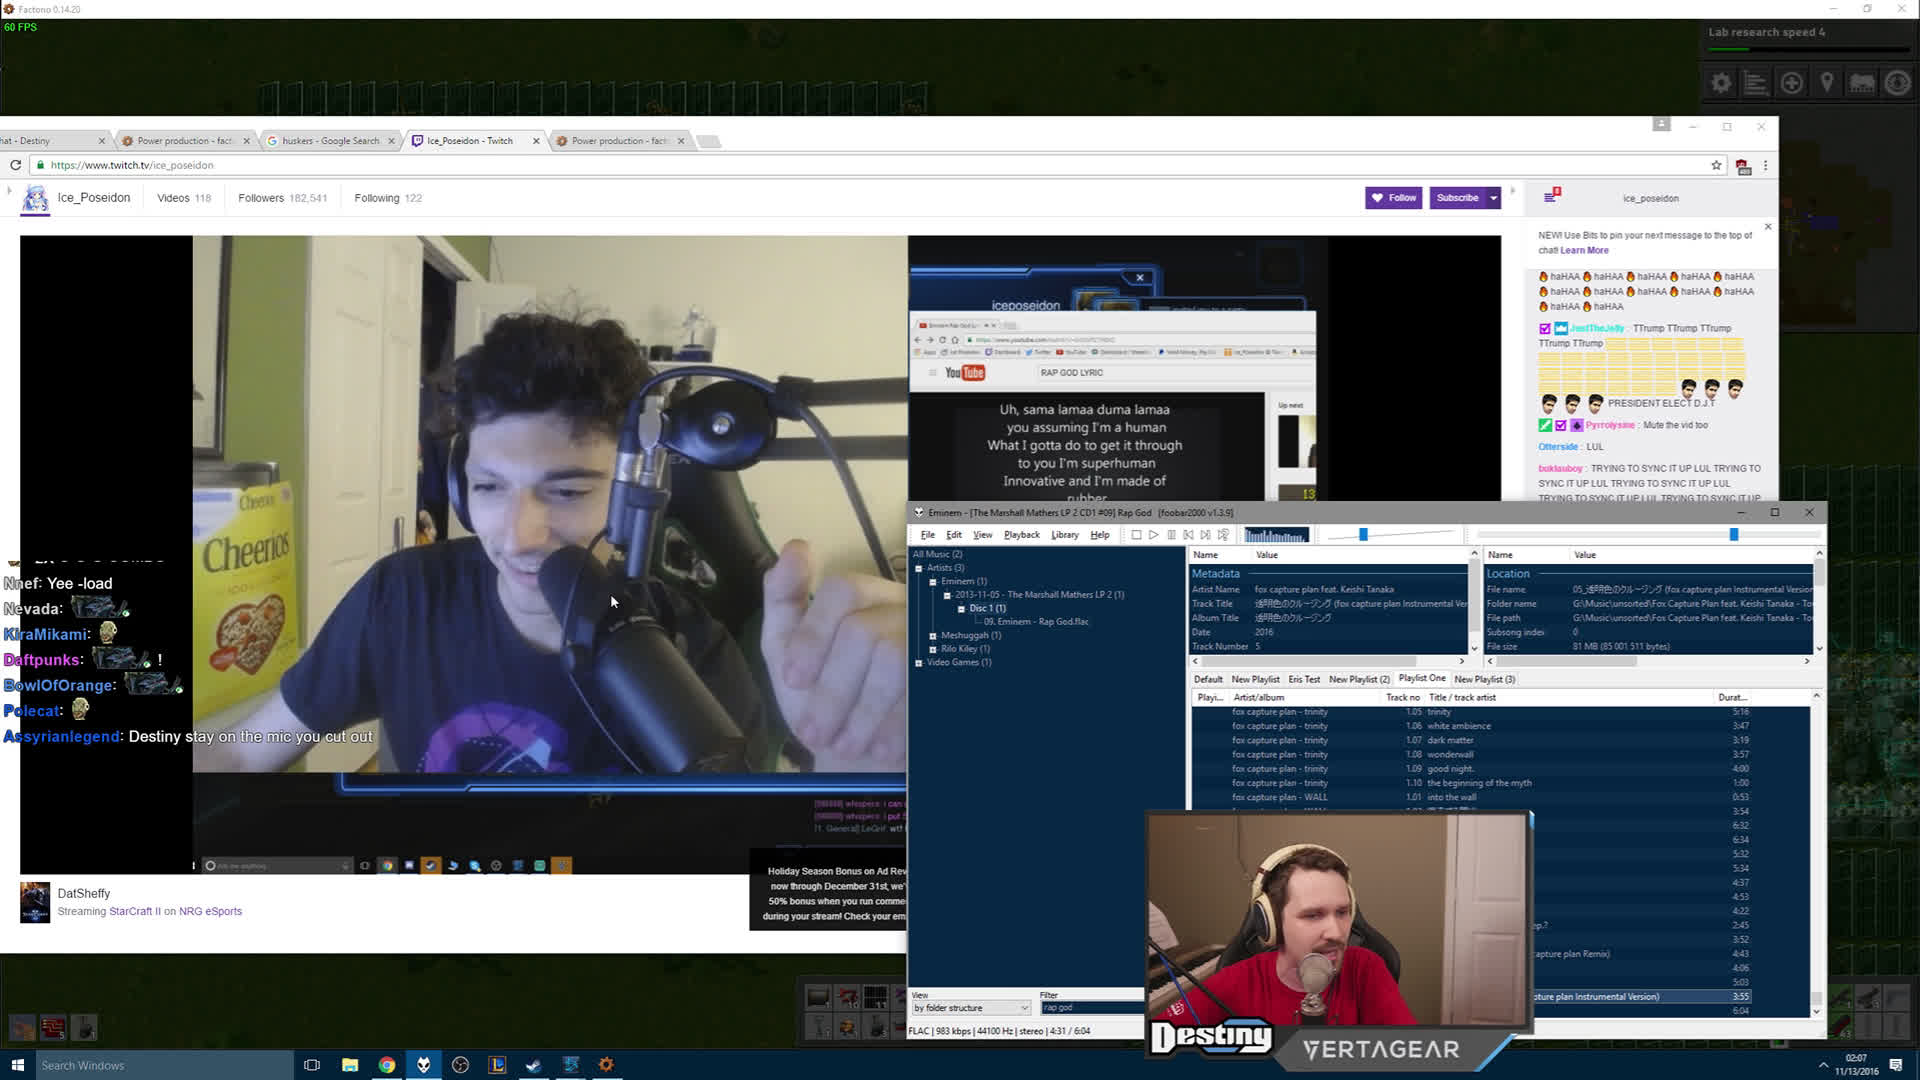
Task: Click the Factorio settings gear icon
Action: [1721, 84]
